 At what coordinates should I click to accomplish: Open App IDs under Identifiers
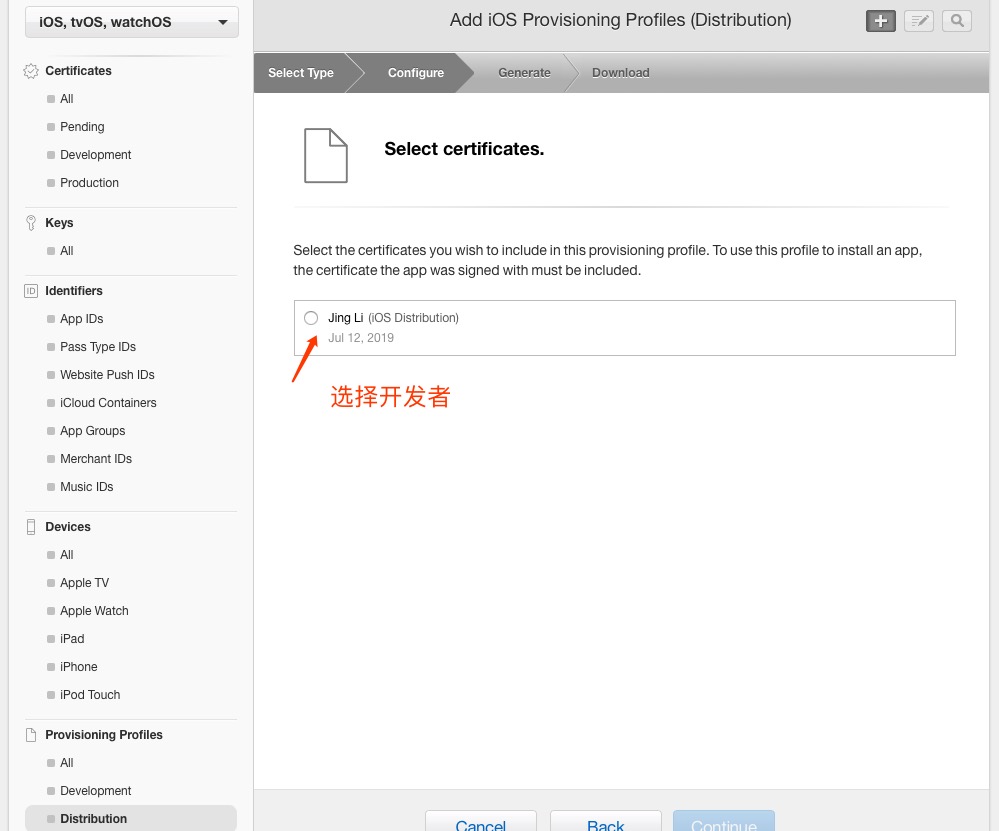82,319
